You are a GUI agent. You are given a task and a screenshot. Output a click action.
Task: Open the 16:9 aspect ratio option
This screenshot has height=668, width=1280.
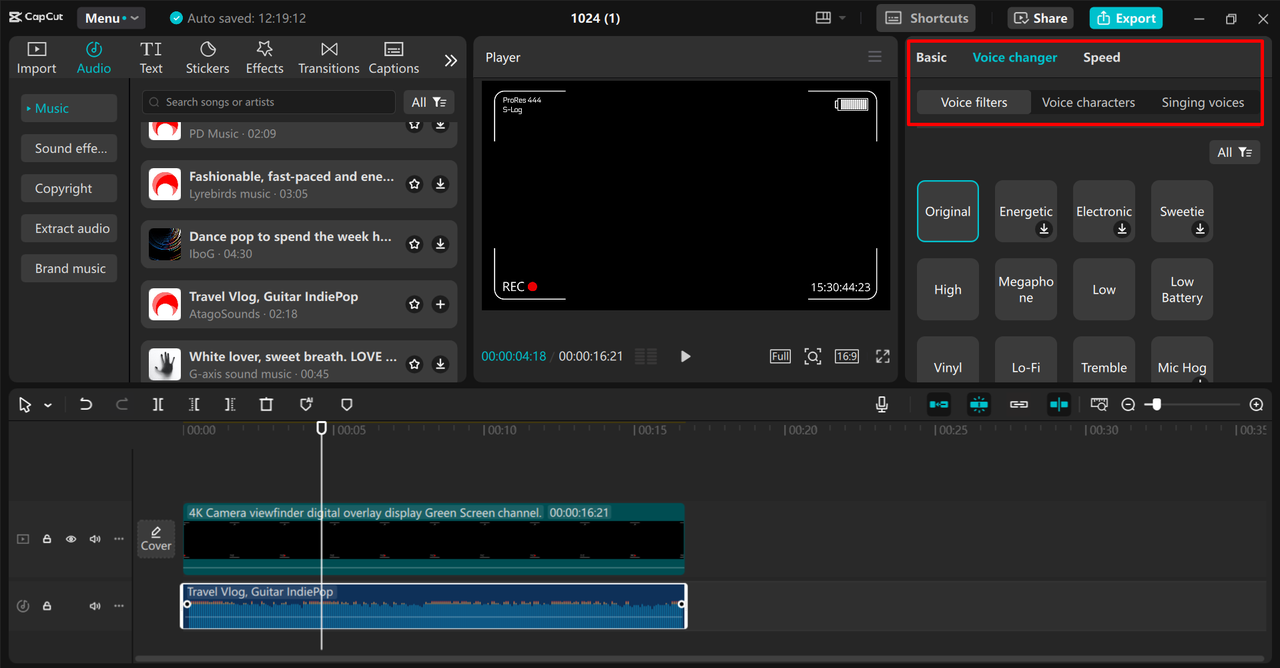click(x=847, y=356)
